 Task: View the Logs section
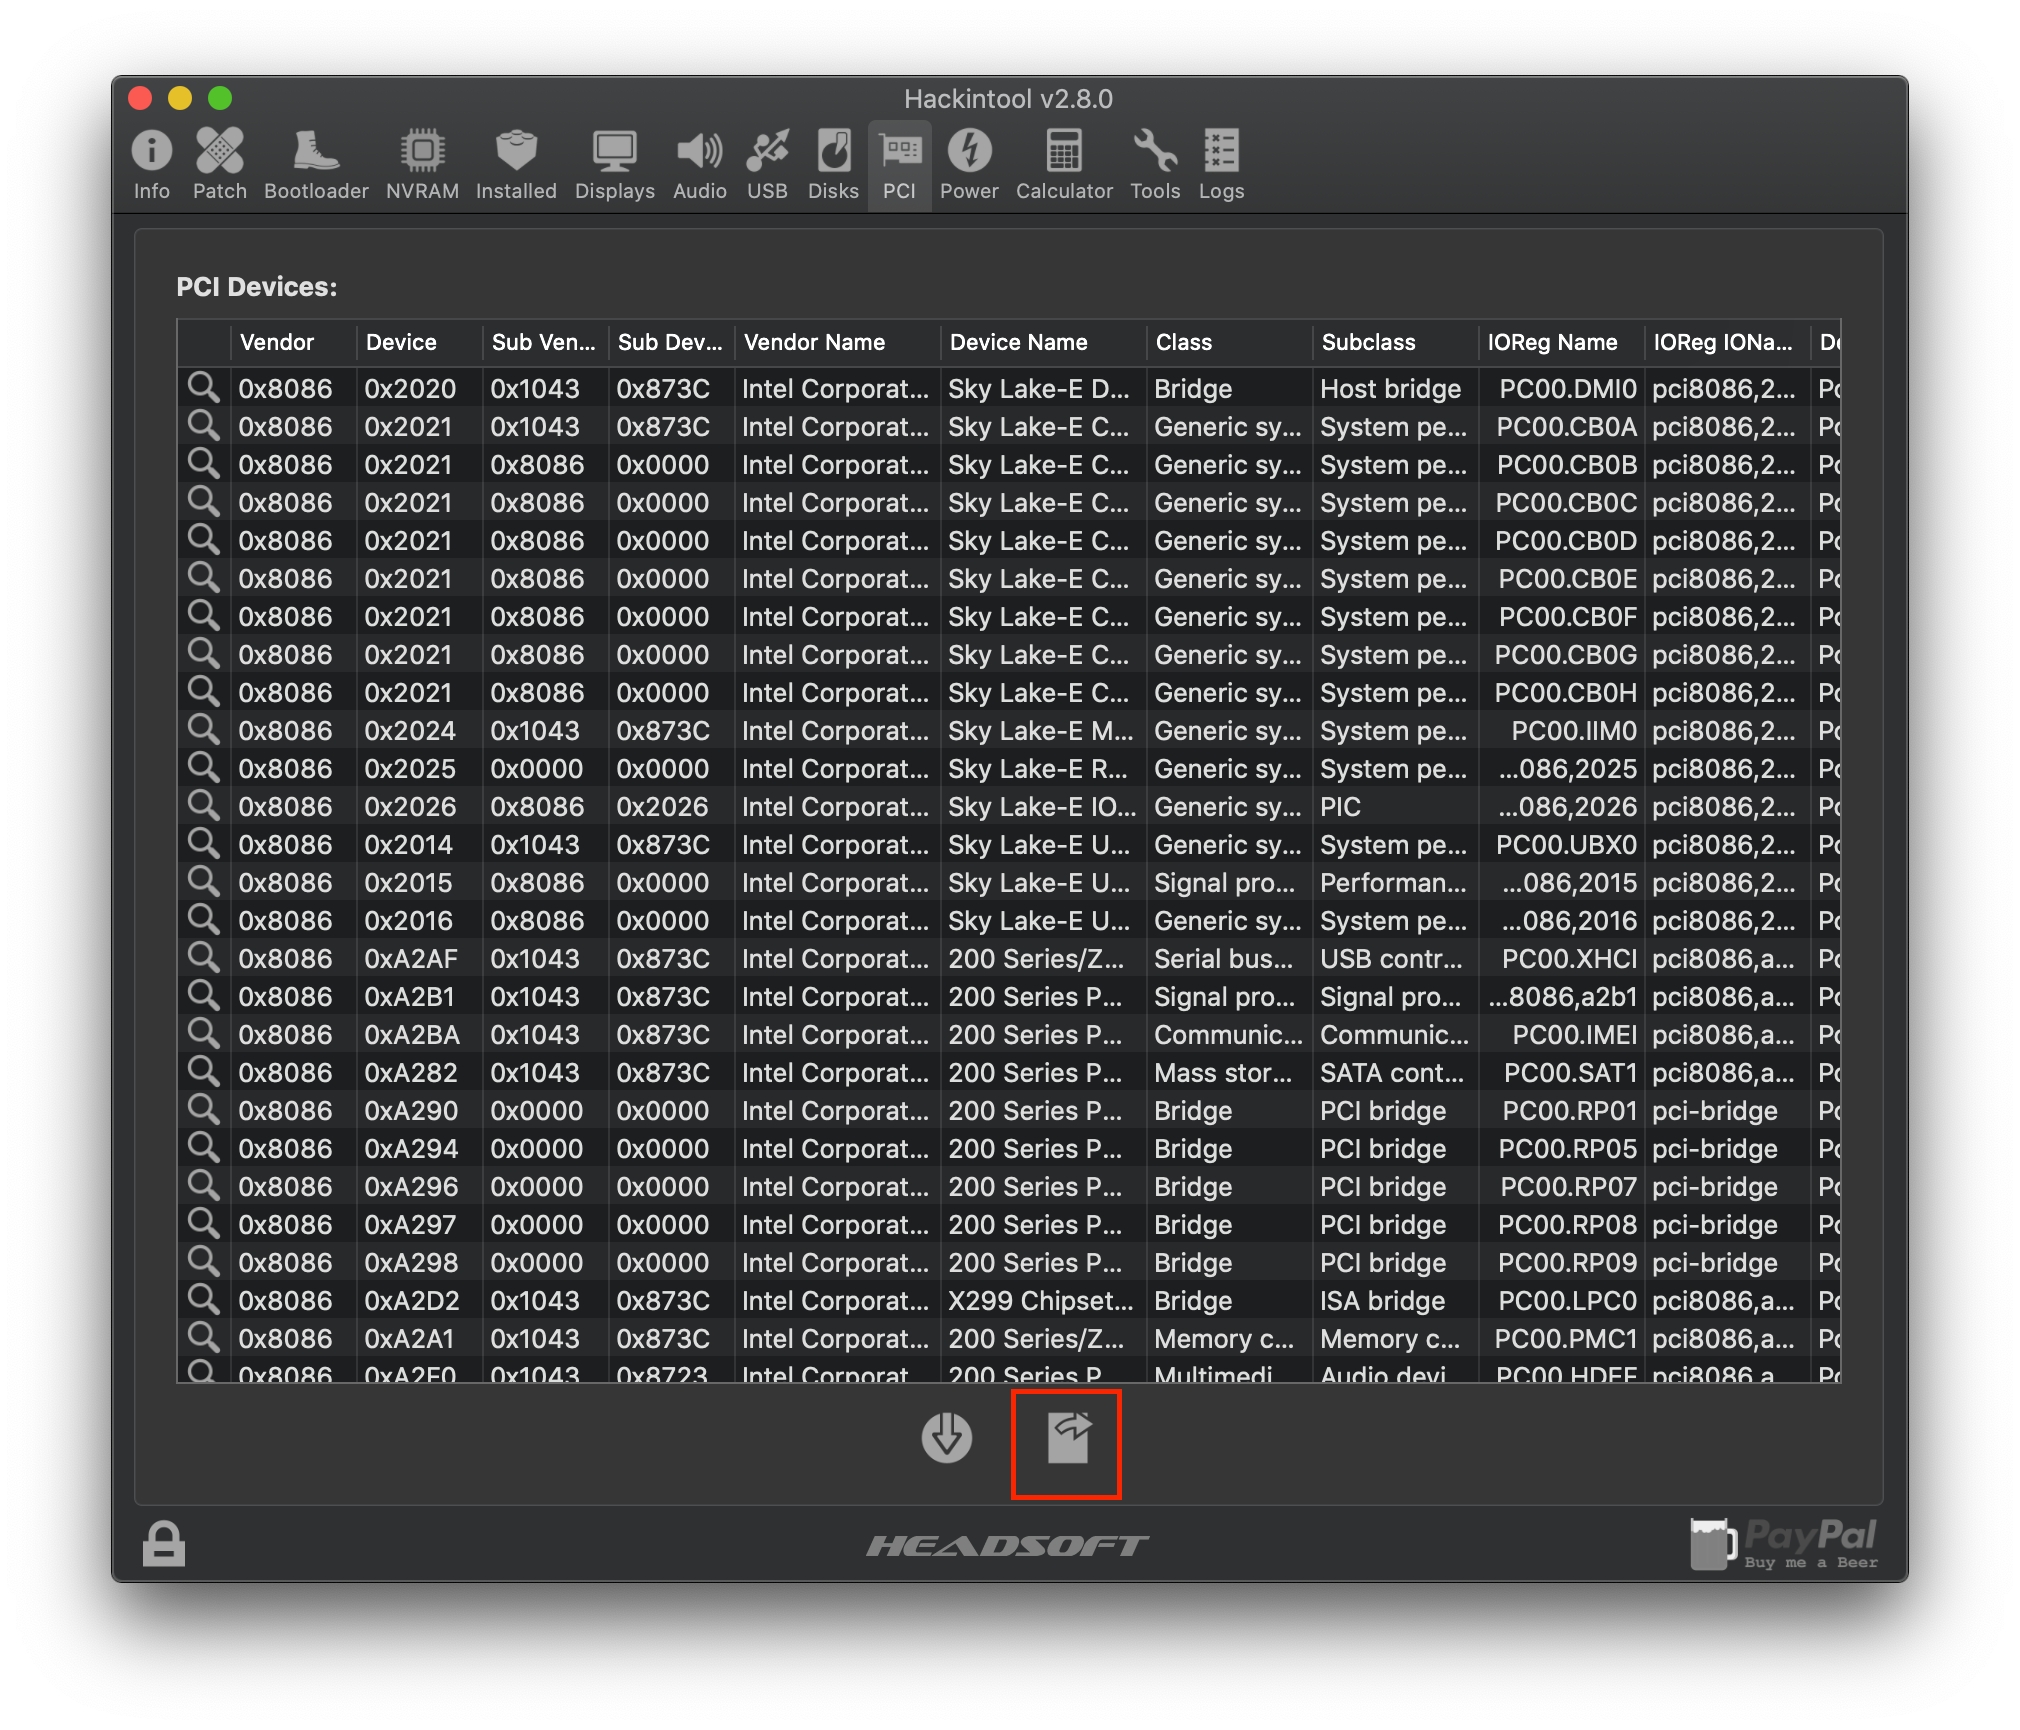(1221, 165)
